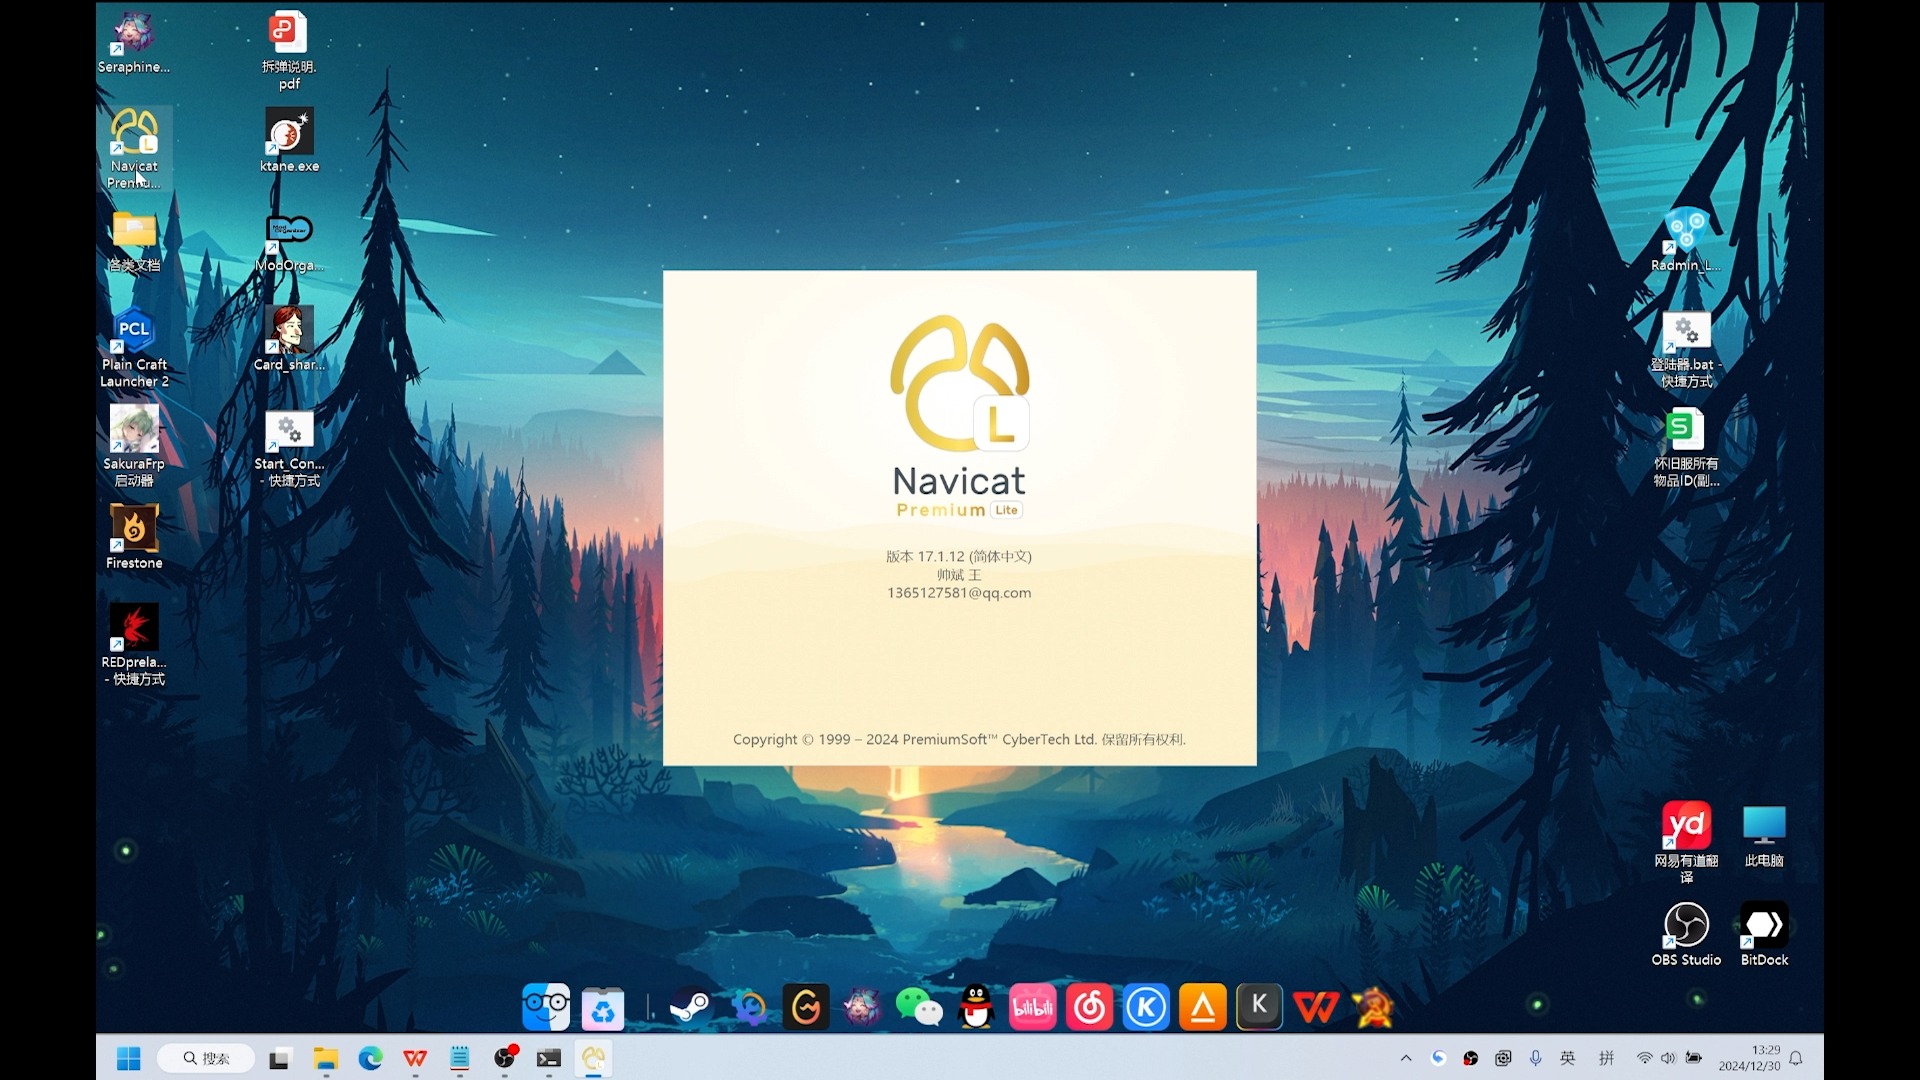1920x1080 pixels.
Task: Open the blue Kugou K app in the dock
Action: (x=1146, y=1007)
